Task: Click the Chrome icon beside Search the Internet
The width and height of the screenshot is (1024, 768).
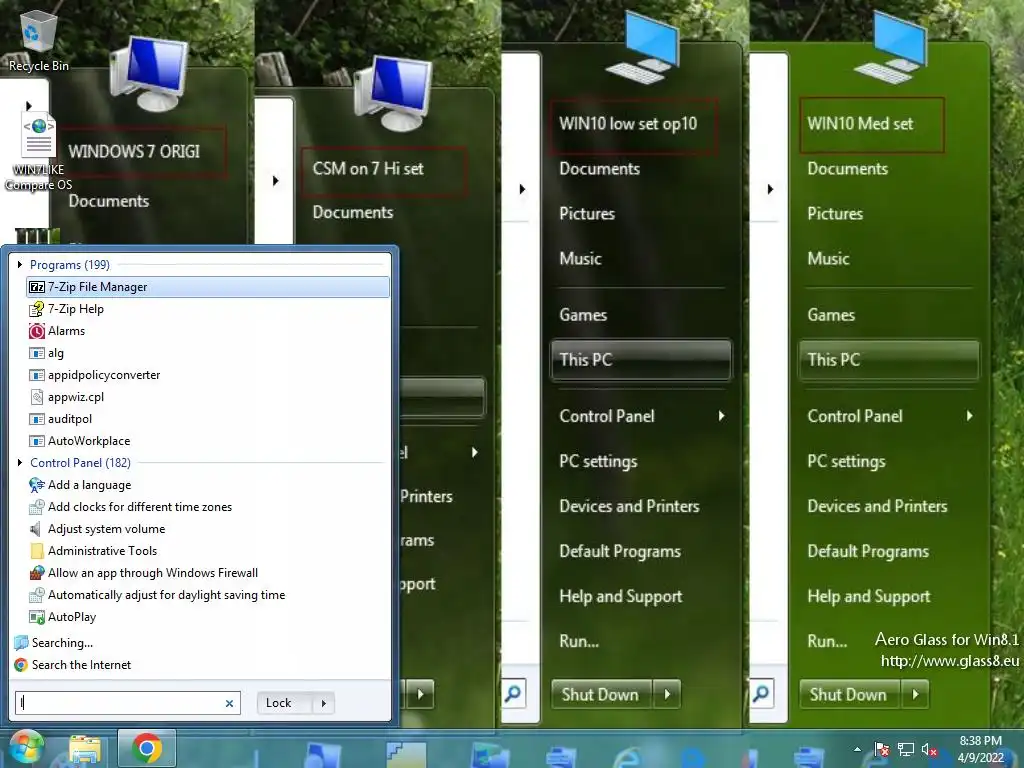Action: (21, 665)
